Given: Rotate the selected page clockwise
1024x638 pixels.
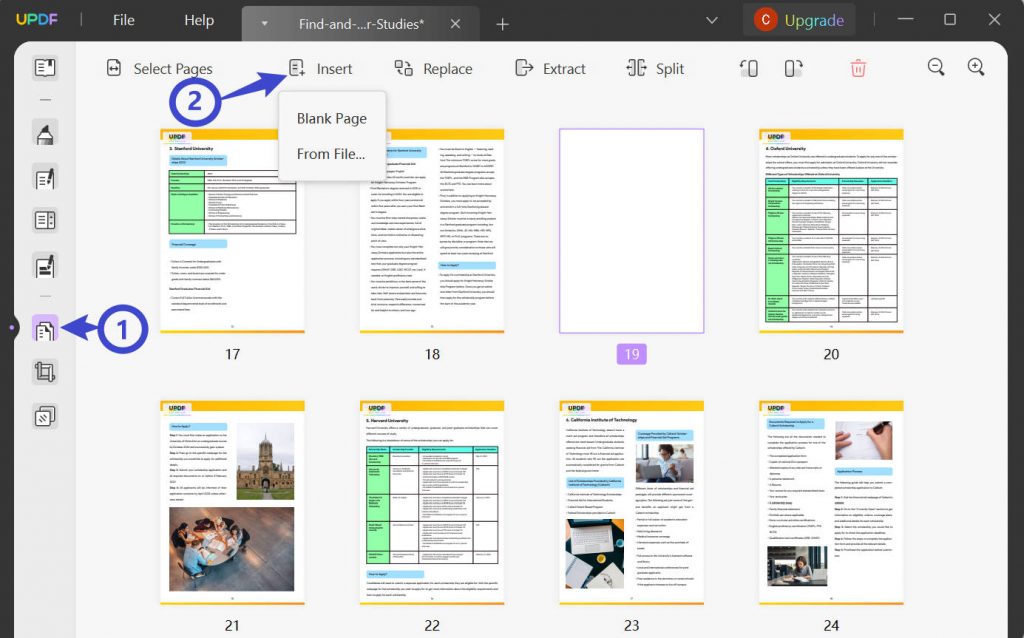Looking at the screenshot, I should [793, 68].
